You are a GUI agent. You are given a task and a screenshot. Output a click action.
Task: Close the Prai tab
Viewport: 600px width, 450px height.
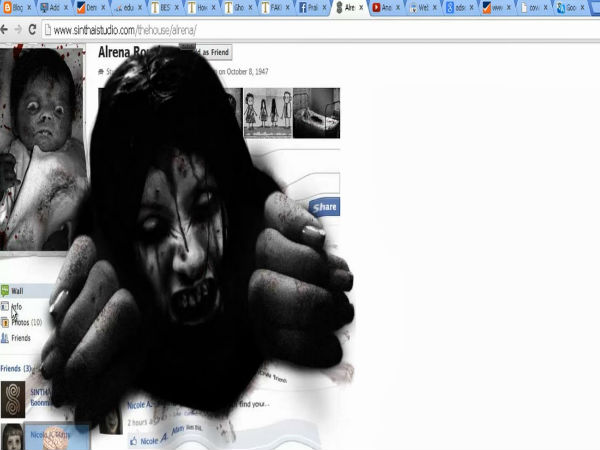324,7
